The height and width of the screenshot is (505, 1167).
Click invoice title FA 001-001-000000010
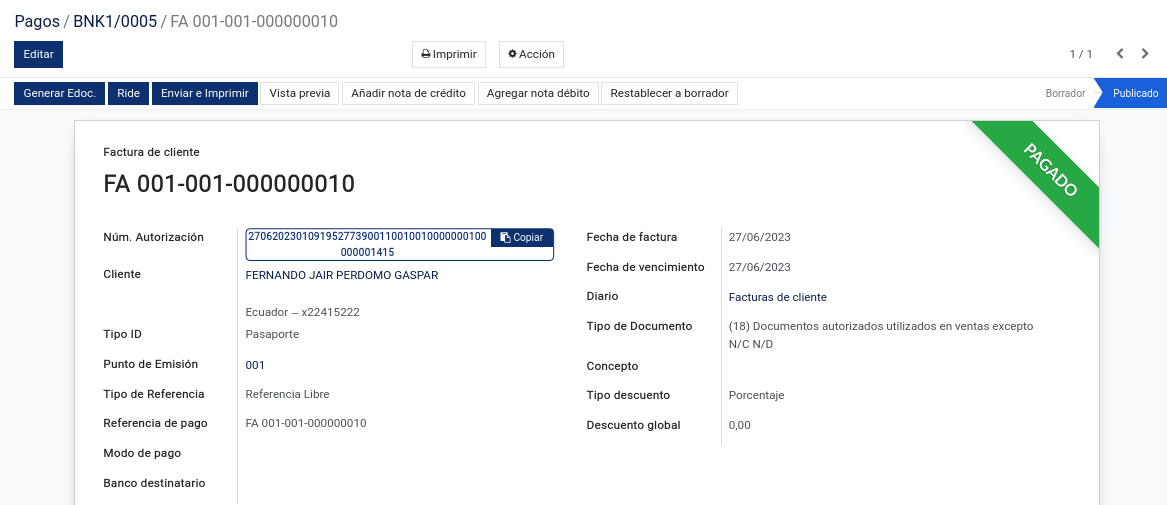pos(229,184)
